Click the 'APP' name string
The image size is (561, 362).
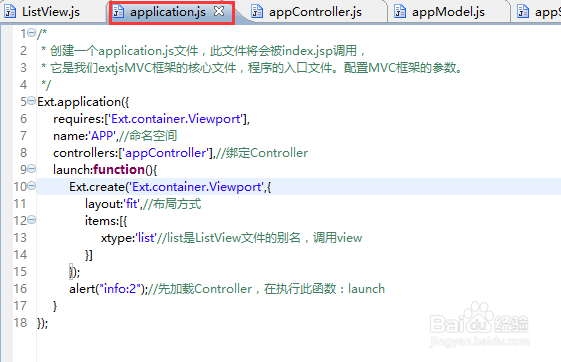[103, 136]
